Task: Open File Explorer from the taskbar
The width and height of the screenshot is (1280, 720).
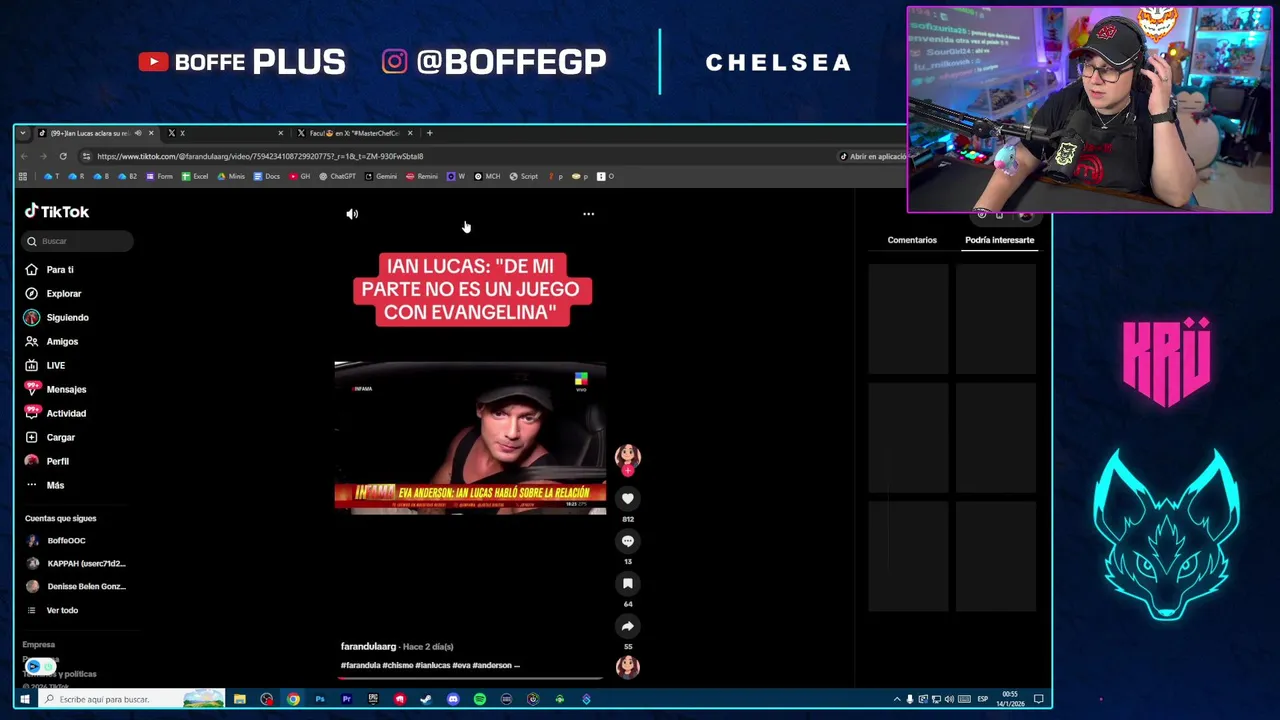Action: 240,699
